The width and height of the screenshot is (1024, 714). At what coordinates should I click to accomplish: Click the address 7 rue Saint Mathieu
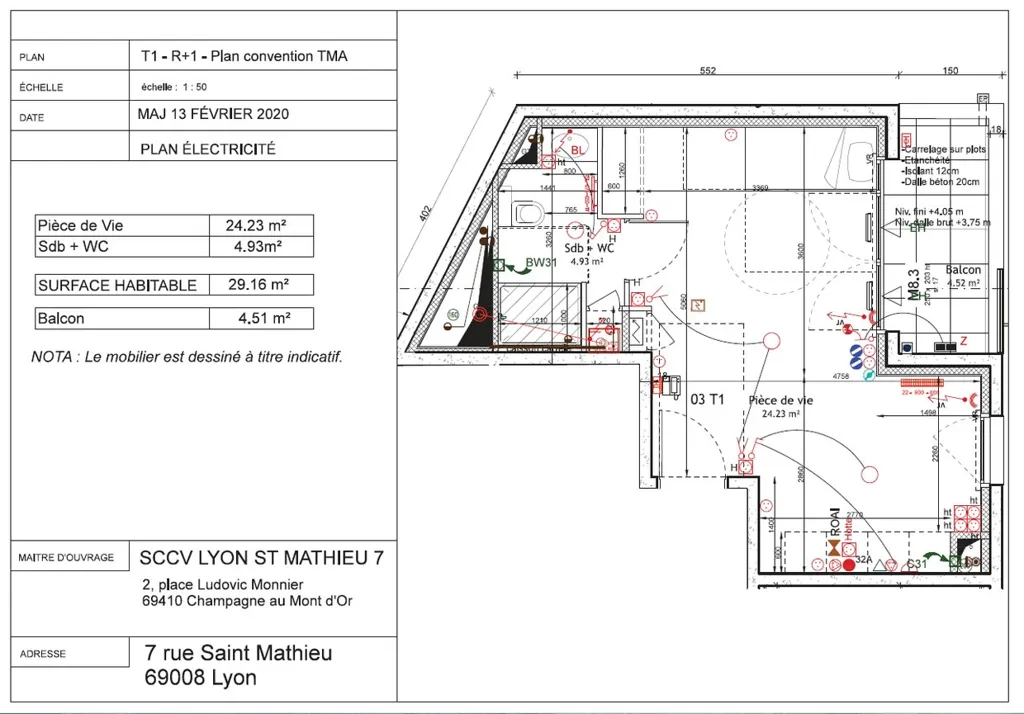(238, 653)
